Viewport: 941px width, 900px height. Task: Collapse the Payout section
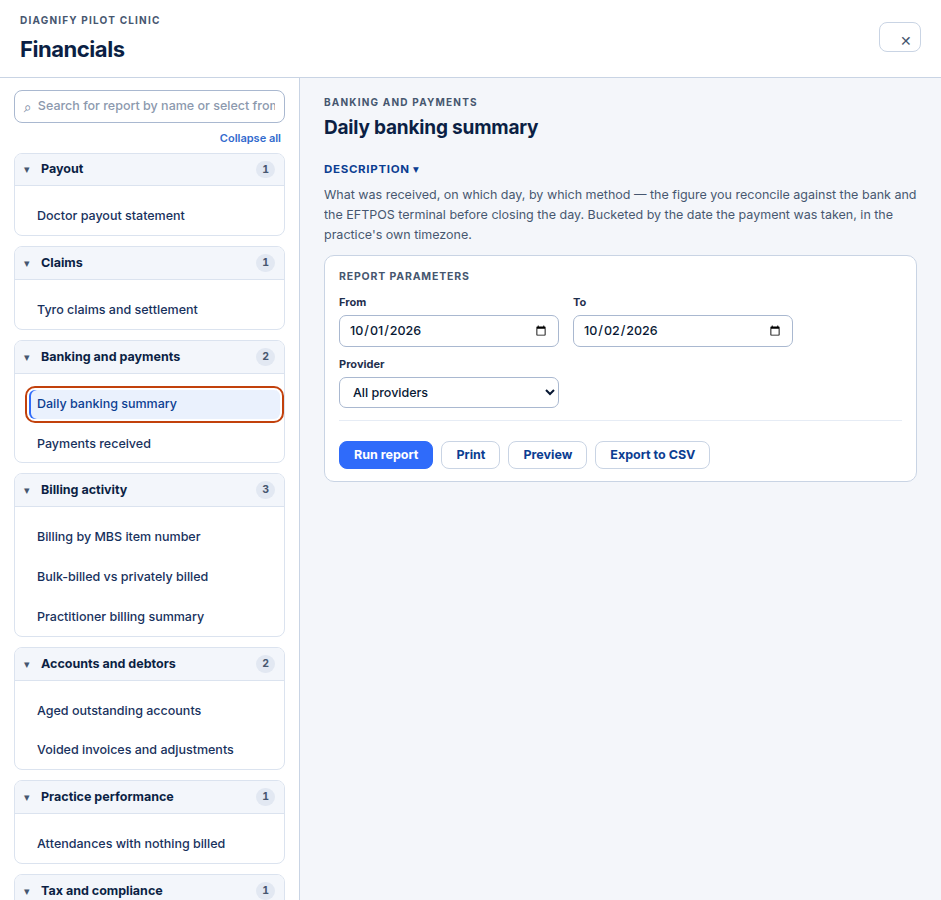point(149,169)
